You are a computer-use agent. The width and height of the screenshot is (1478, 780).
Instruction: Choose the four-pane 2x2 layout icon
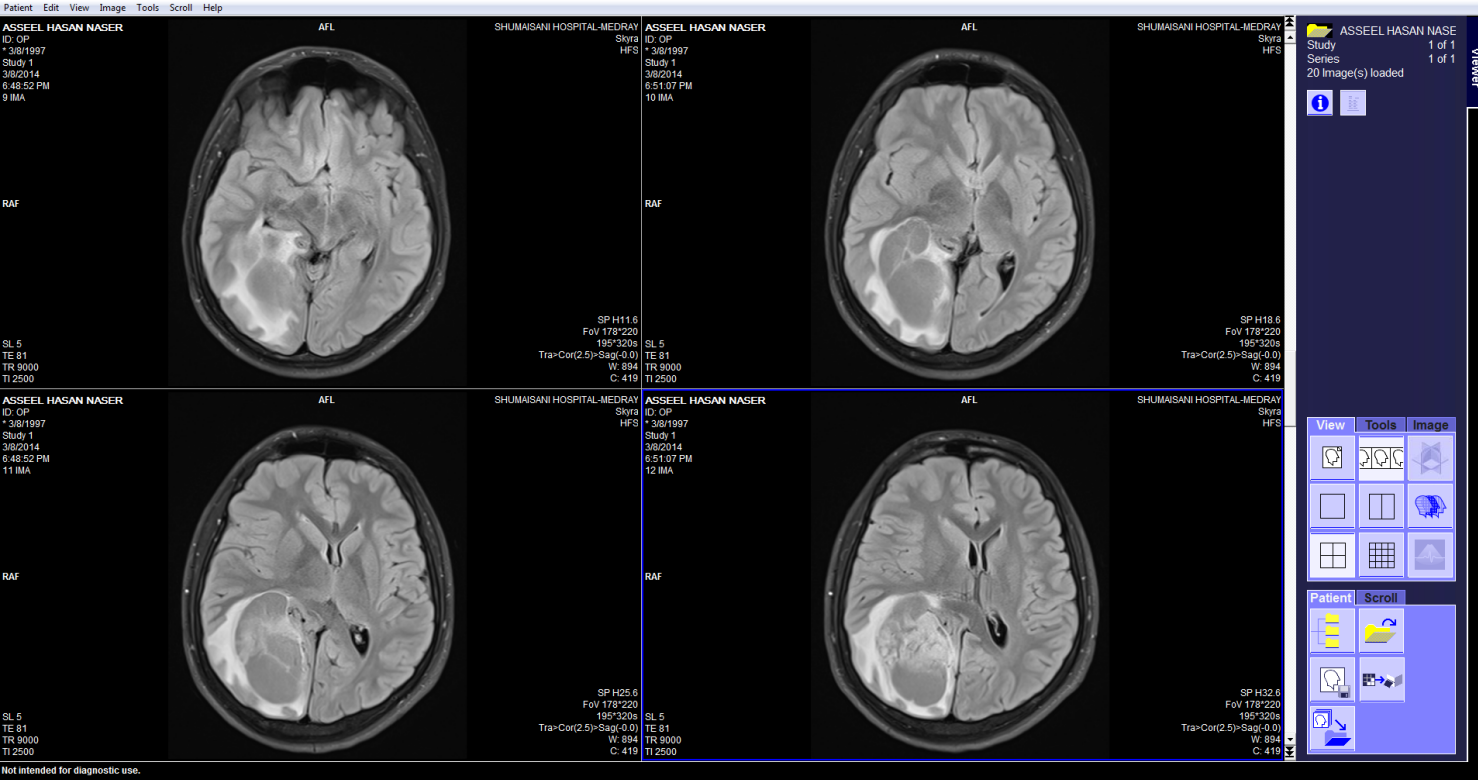click(1332, 555)
